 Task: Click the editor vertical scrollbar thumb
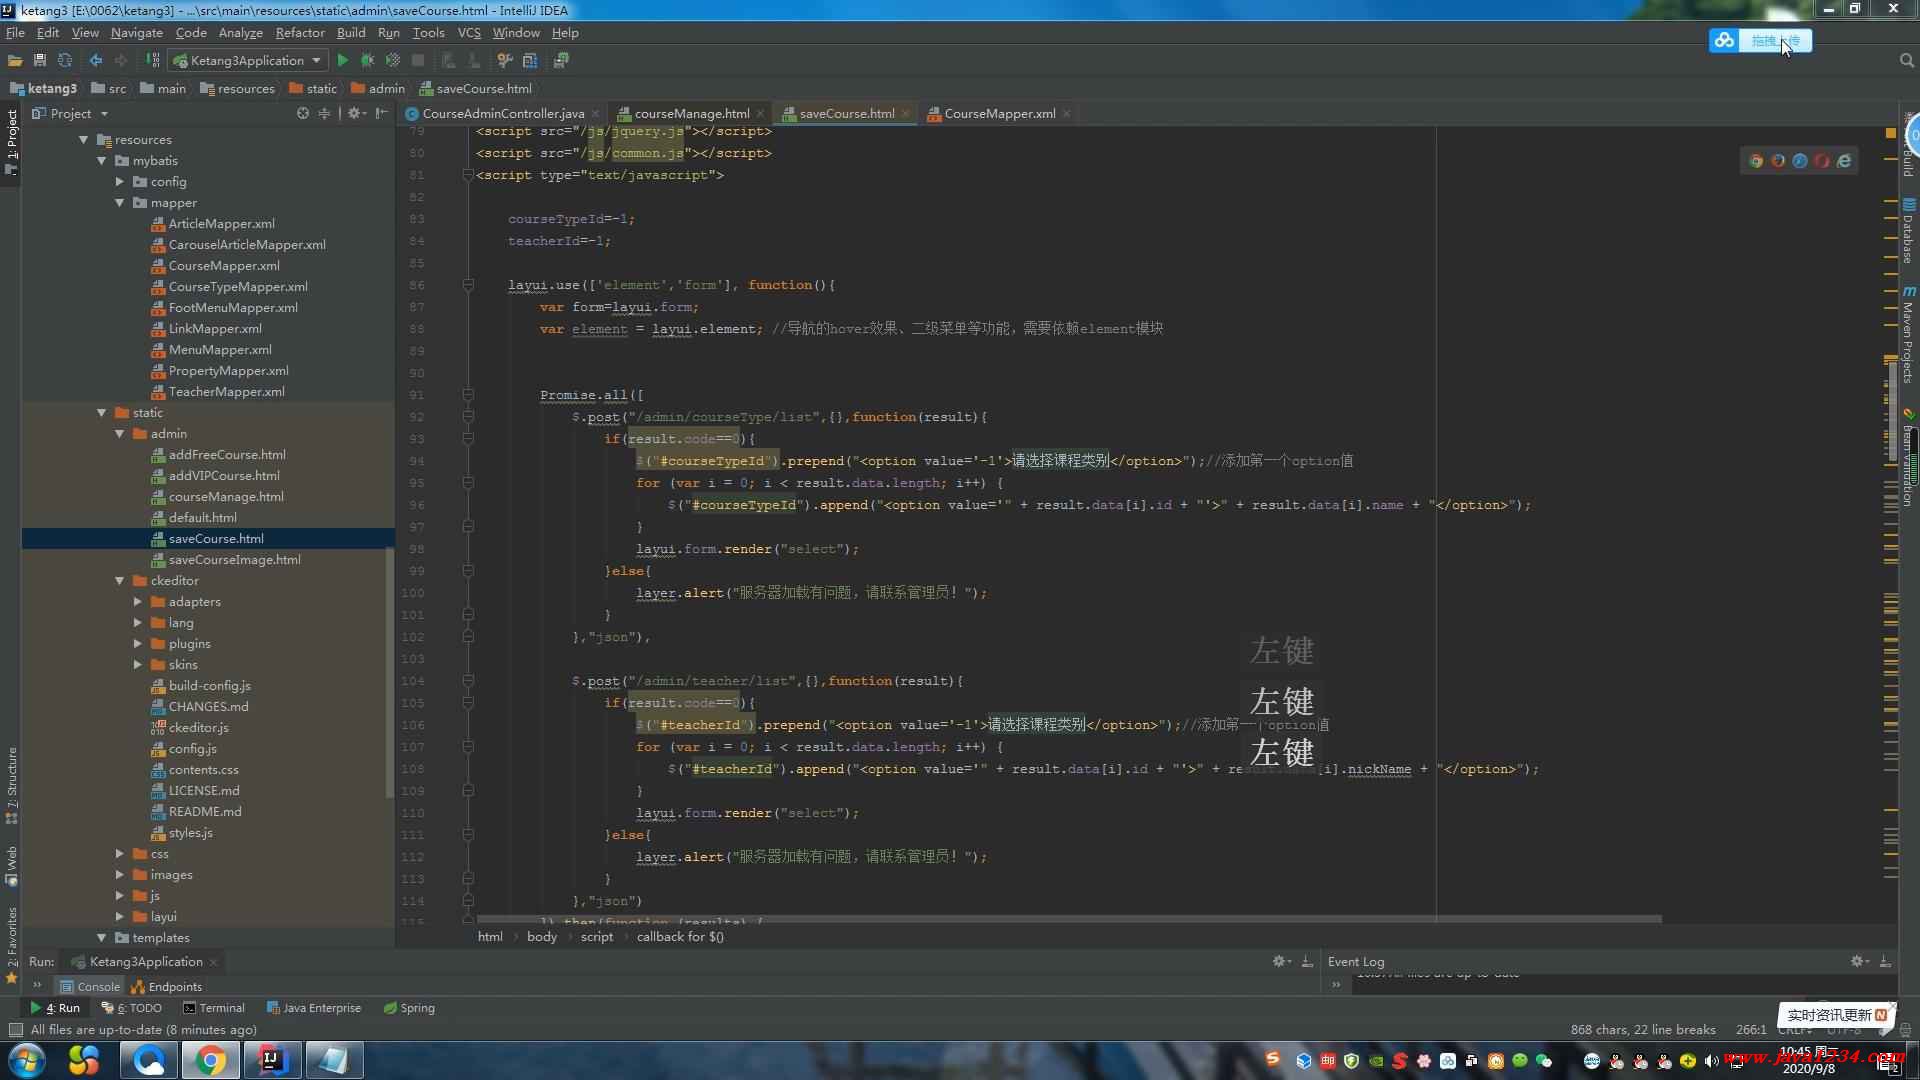(1891, 410)
